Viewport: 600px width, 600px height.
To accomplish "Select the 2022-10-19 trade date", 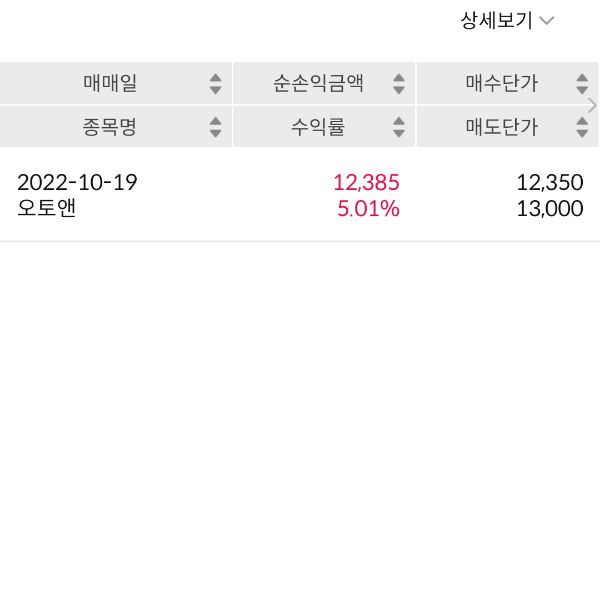I will [77, 183].
